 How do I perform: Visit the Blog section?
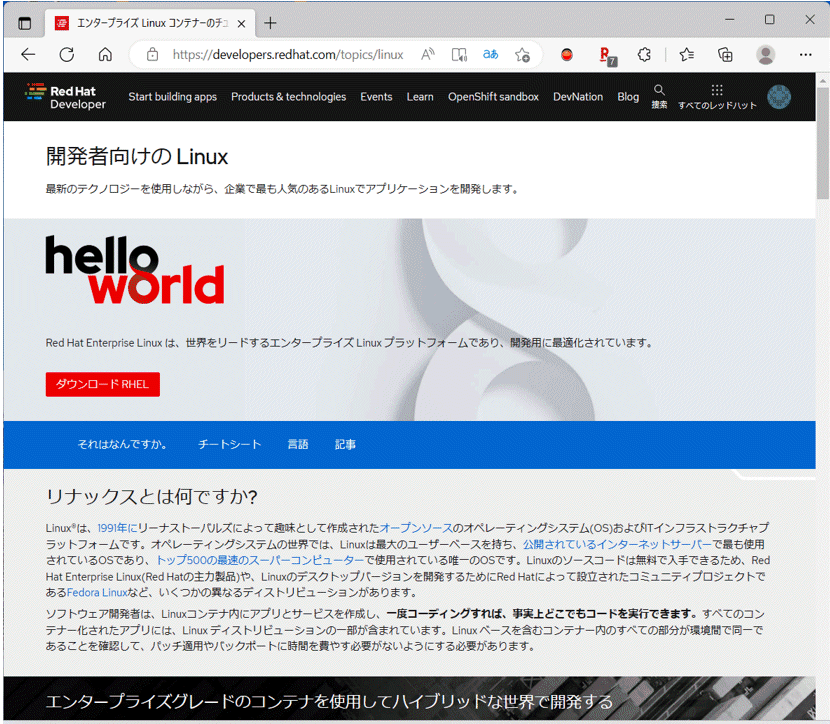[628, 97]
